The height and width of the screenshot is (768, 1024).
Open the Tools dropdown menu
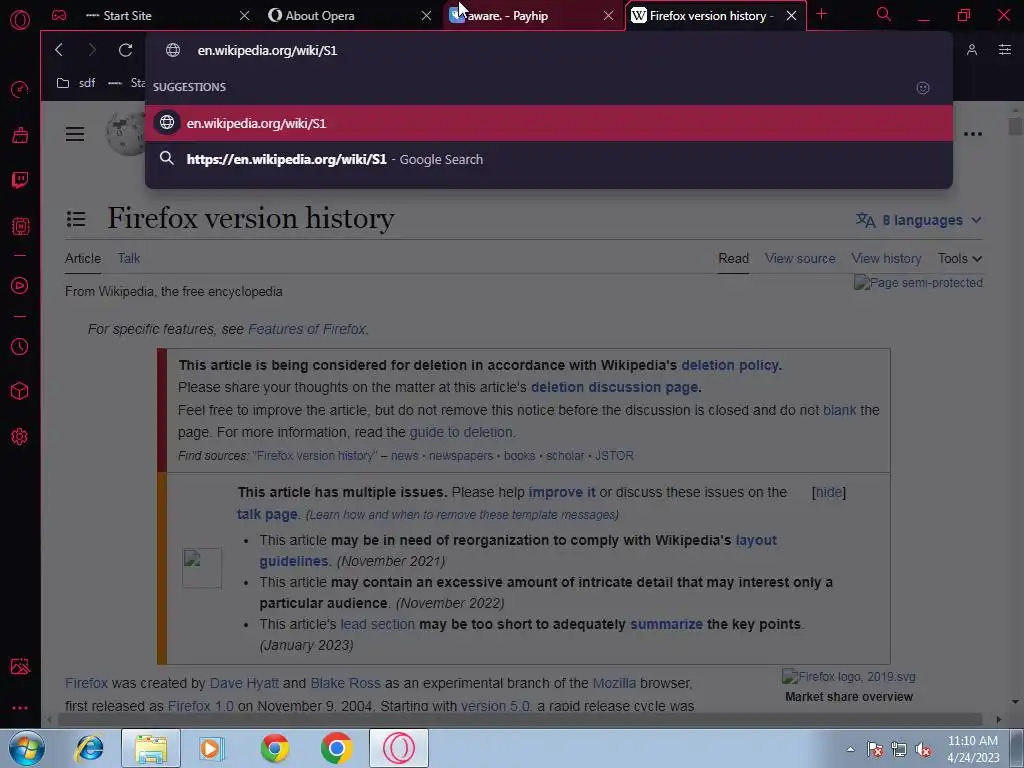coord(959,259)
